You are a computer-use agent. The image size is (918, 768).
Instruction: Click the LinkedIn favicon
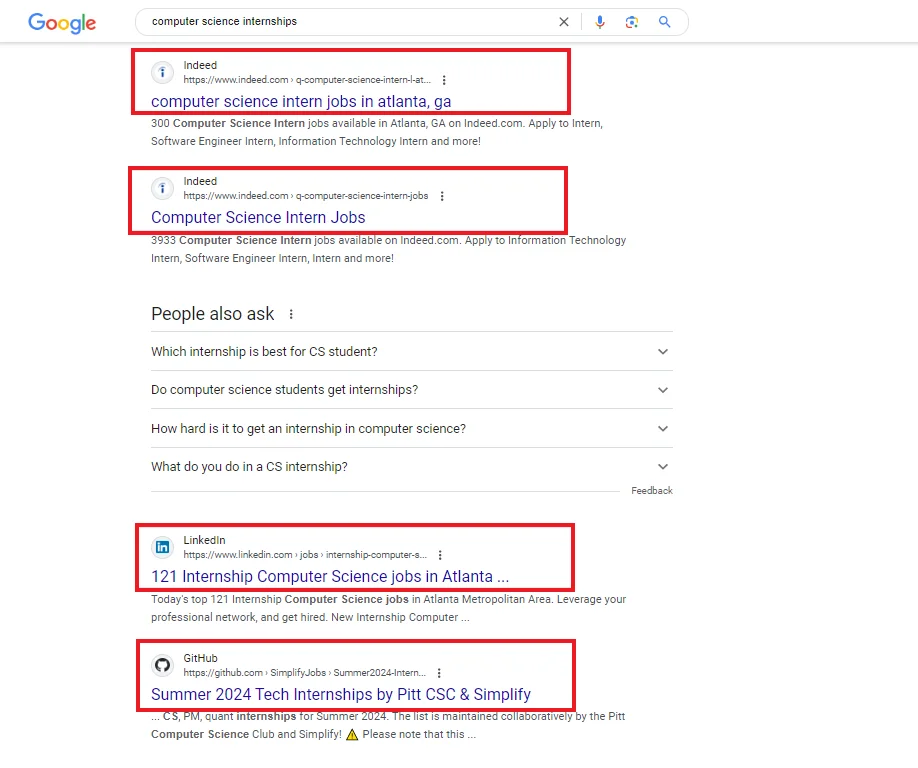coord(162,547)
